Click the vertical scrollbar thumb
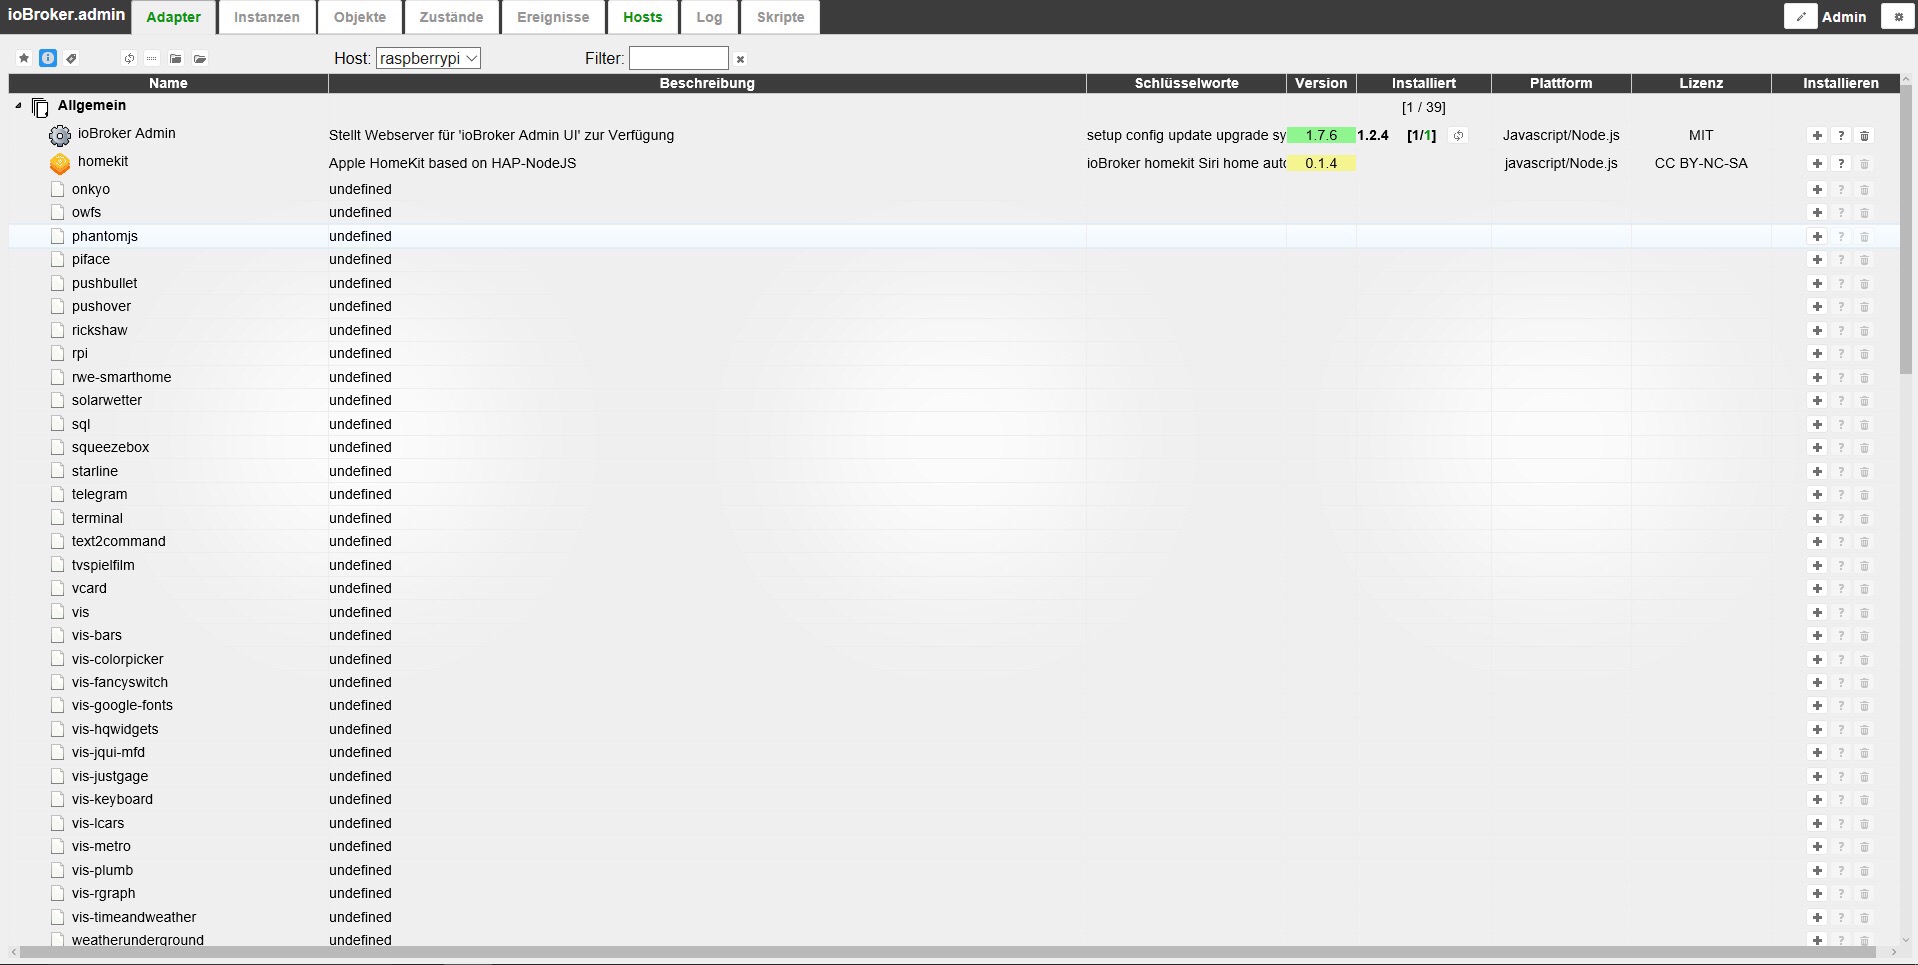The image size is (1918, 965). tap(1906, 230)
